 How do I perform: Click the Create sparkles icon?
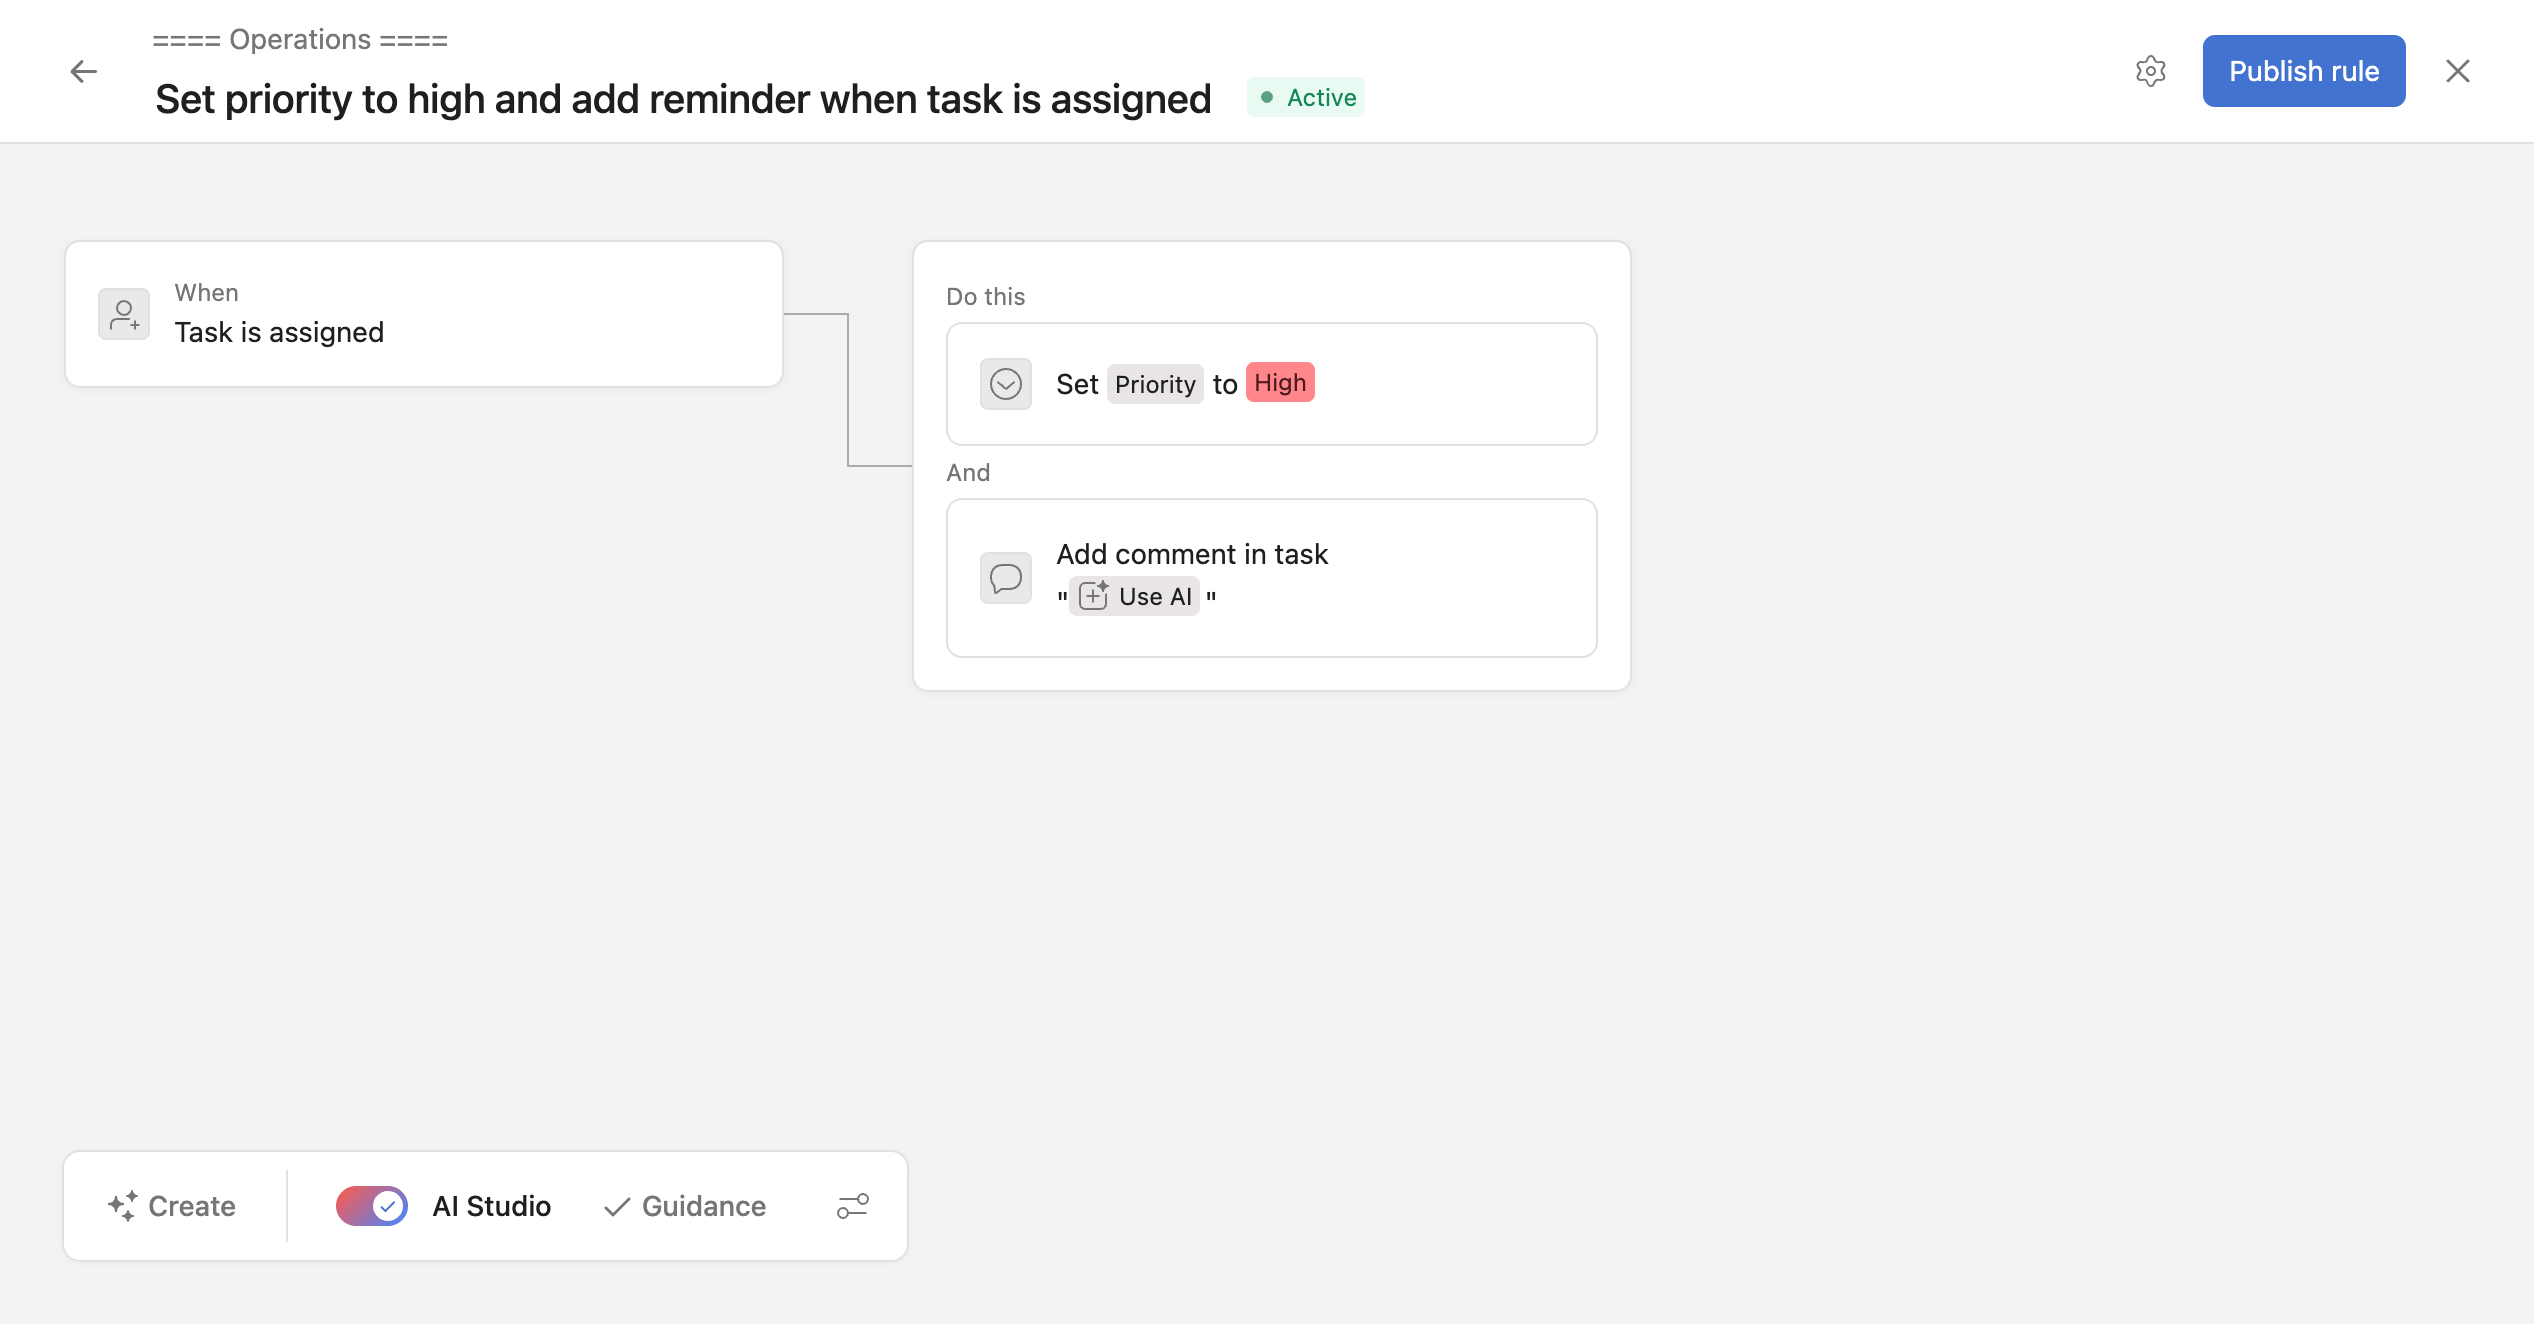pos(123,1206)
